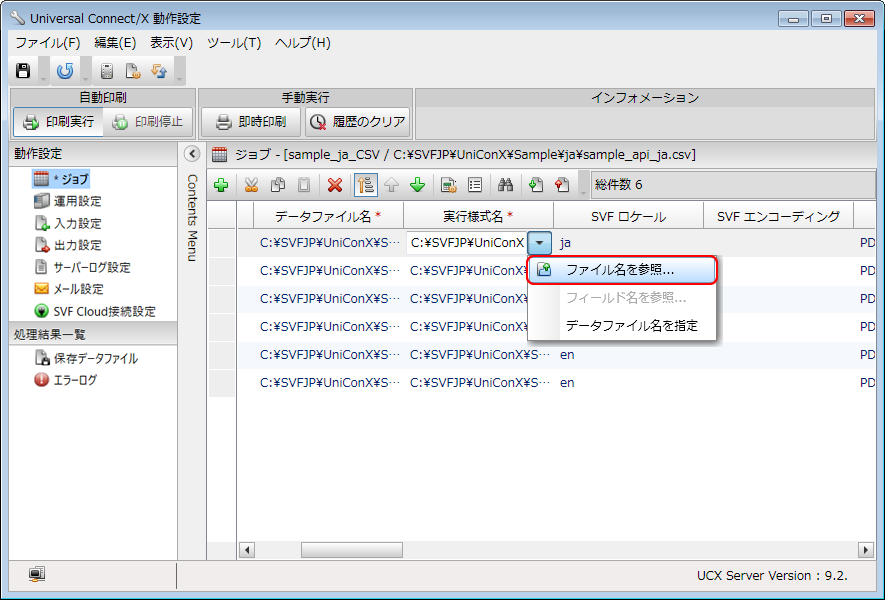
Task: Select 出力設定 in the settings tree
Action: [x=68, y=245]
